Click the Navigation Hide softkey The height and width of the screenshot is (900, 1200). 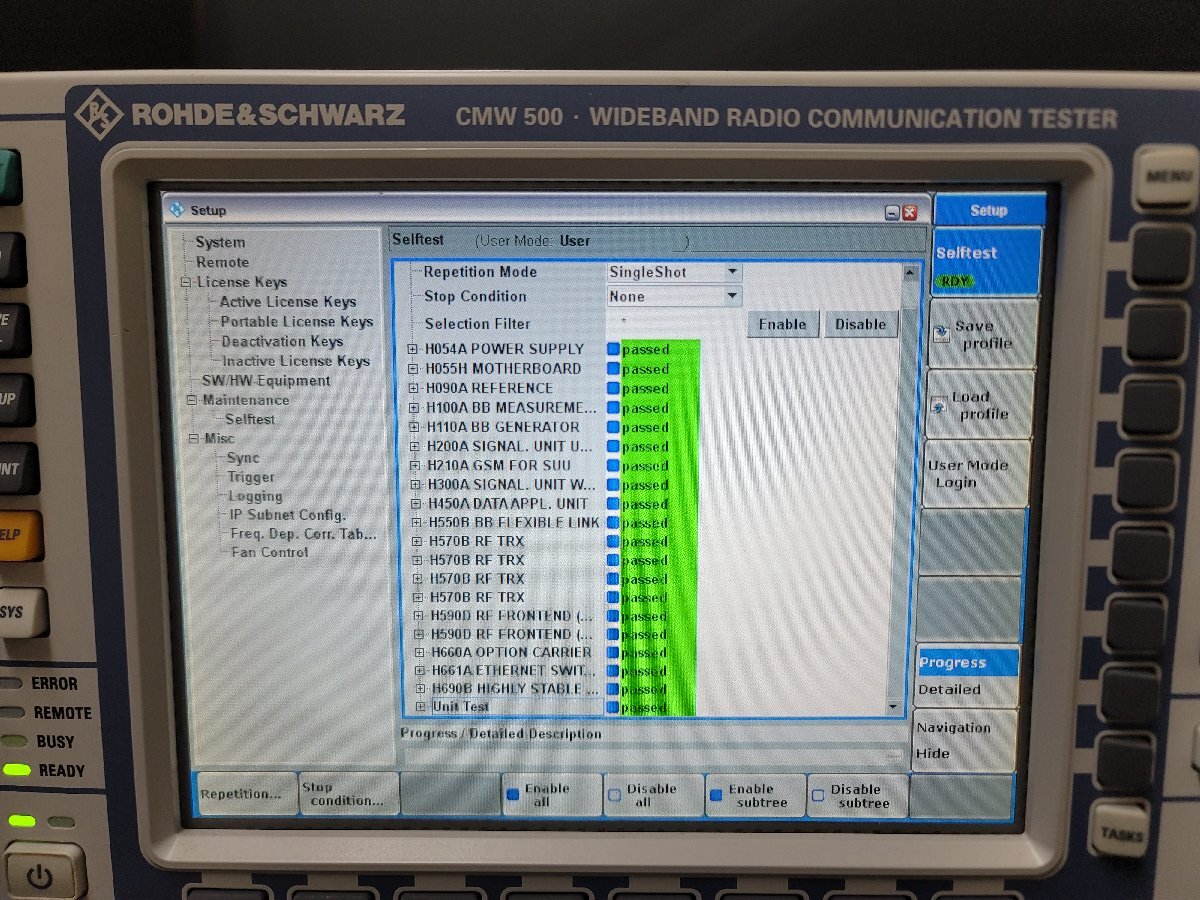point(965,741)
